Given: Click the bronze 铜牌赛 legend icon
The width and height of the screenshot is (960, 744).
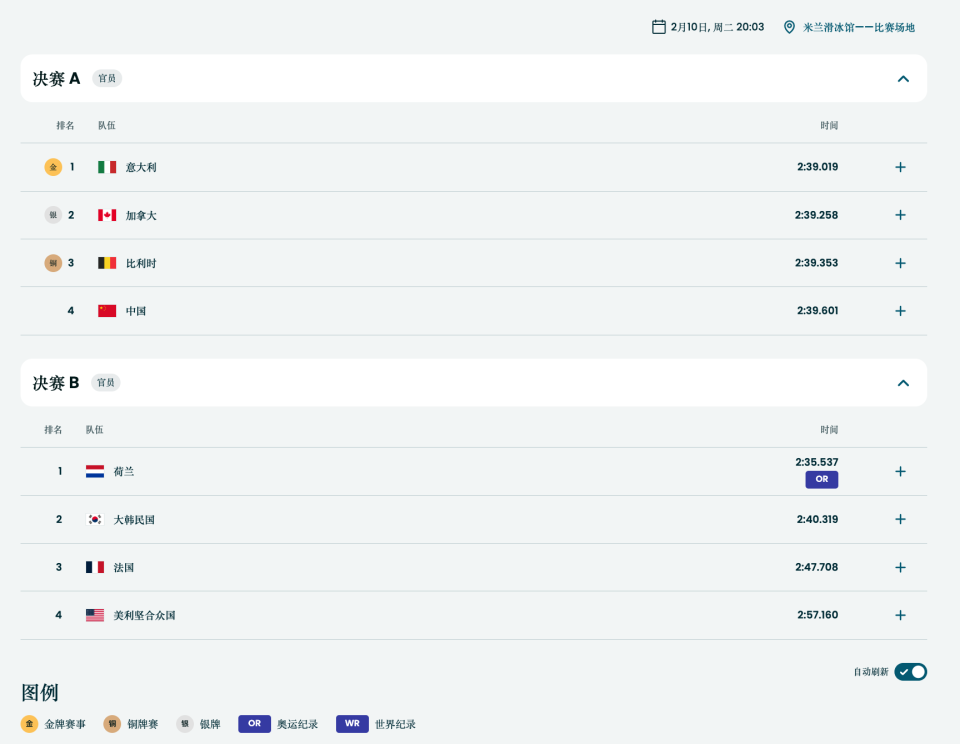Looking at the screenshot, I should click(112, 724).
